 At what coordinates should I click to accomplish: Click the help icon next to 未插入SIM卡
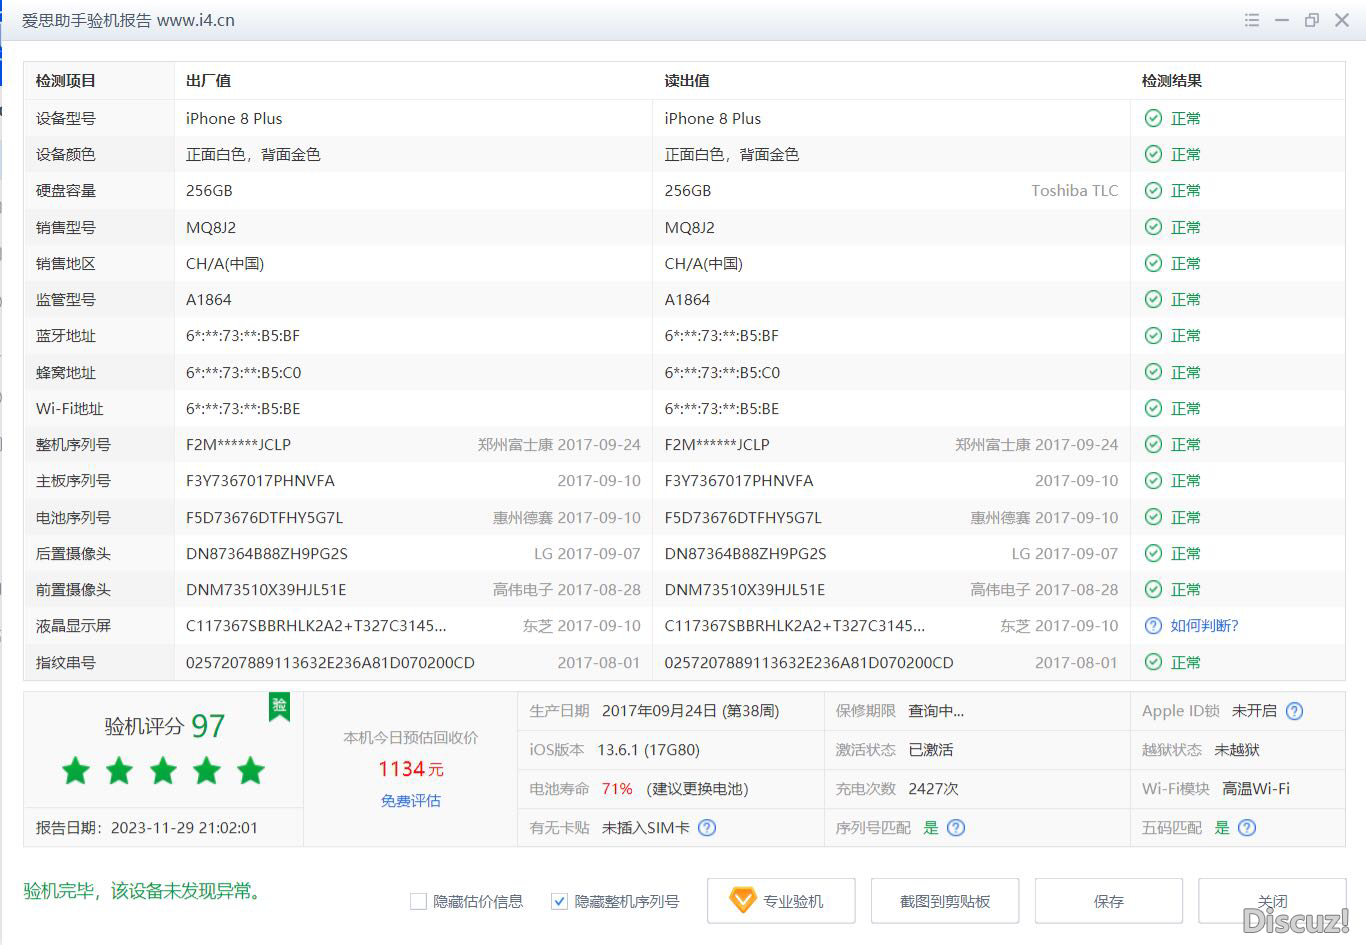tap(707, 827)
